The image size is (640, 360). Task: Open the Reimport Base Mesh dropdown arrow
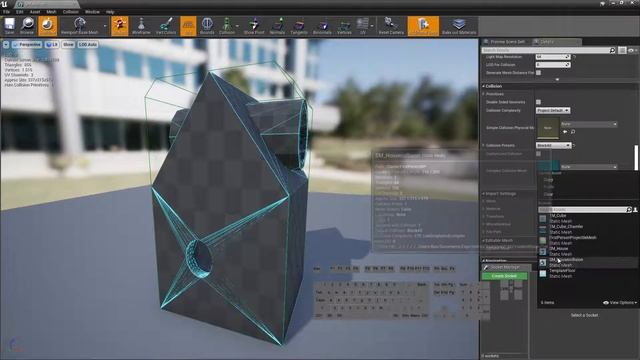click(x=105, y=26)
